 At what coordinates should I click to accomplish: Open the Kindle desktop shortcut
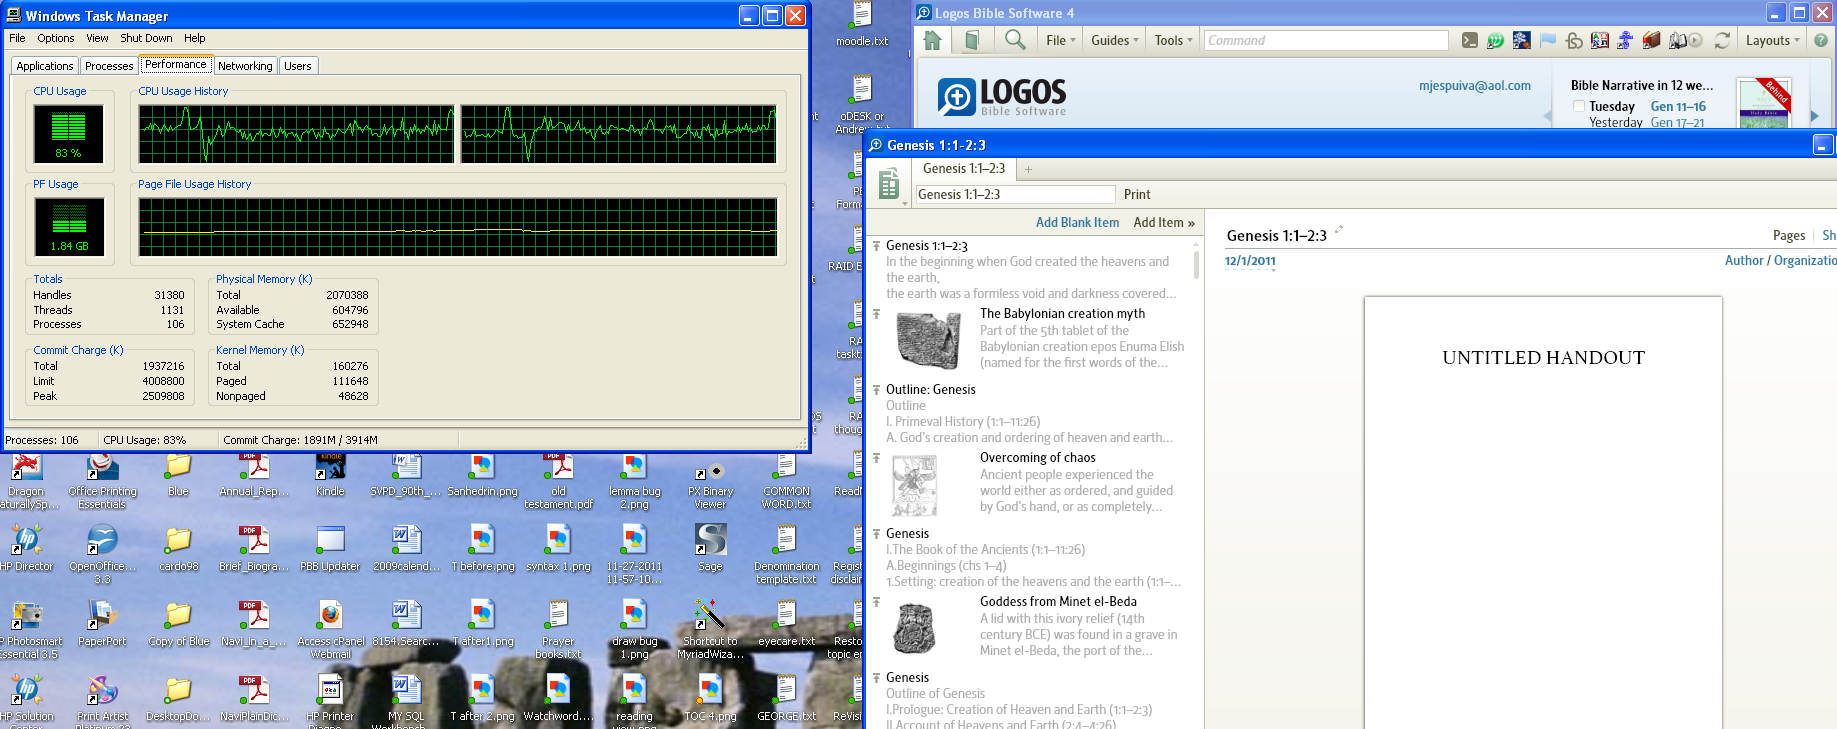(x=330, y=475)
